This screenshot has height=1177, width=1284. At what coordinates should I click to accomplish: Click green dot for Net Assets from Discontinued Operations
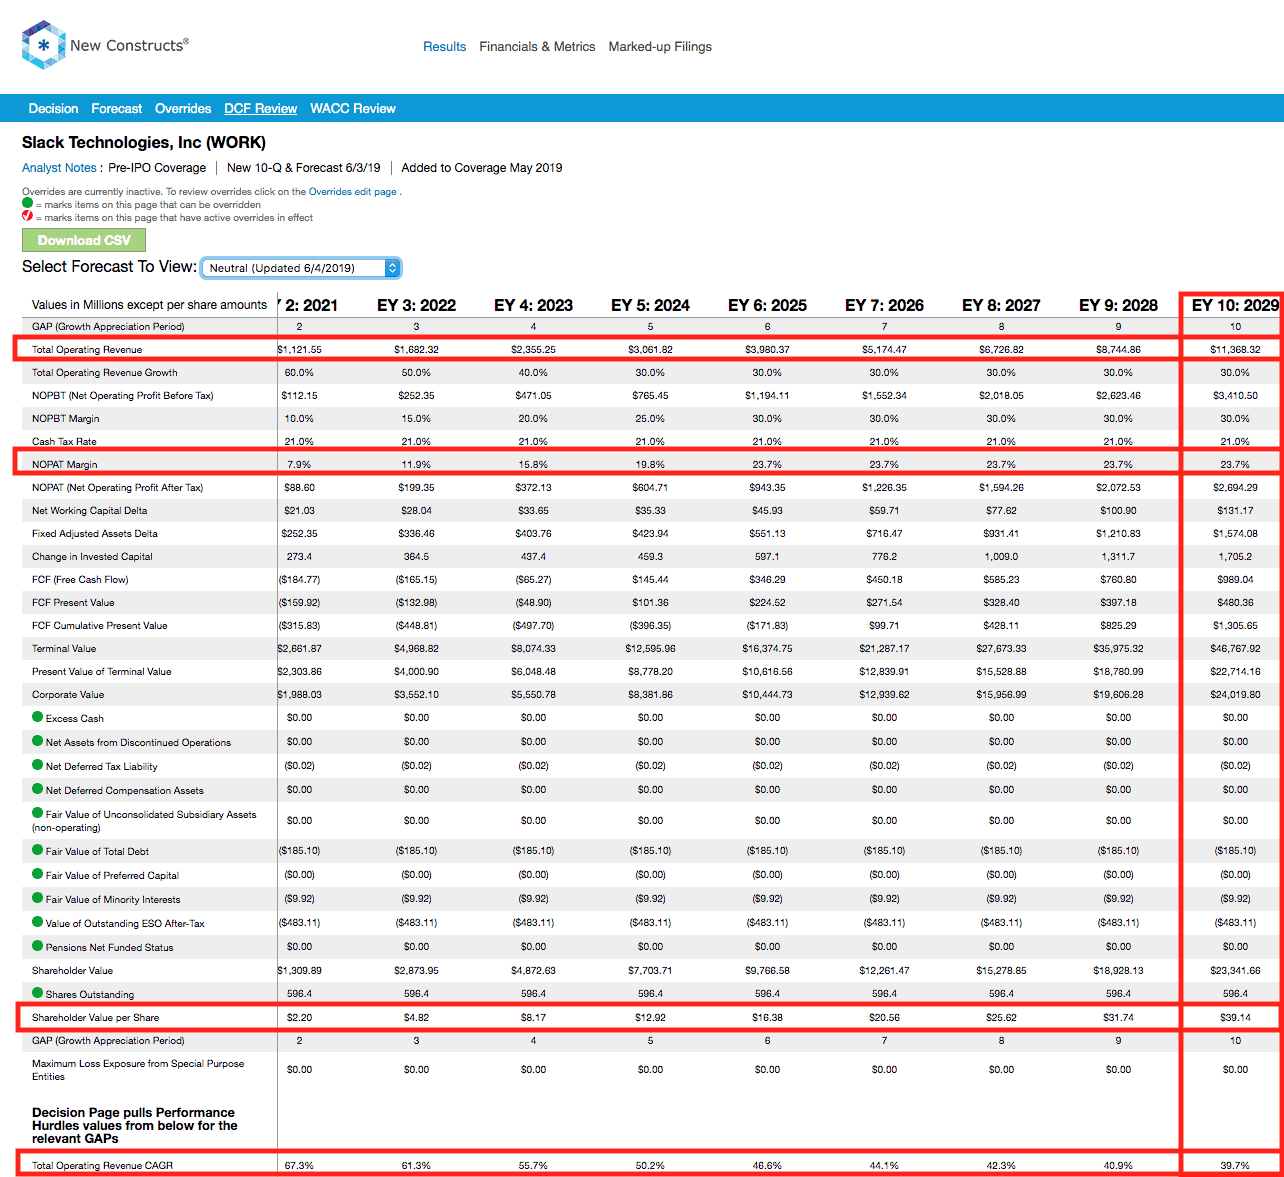coord(38,741)
